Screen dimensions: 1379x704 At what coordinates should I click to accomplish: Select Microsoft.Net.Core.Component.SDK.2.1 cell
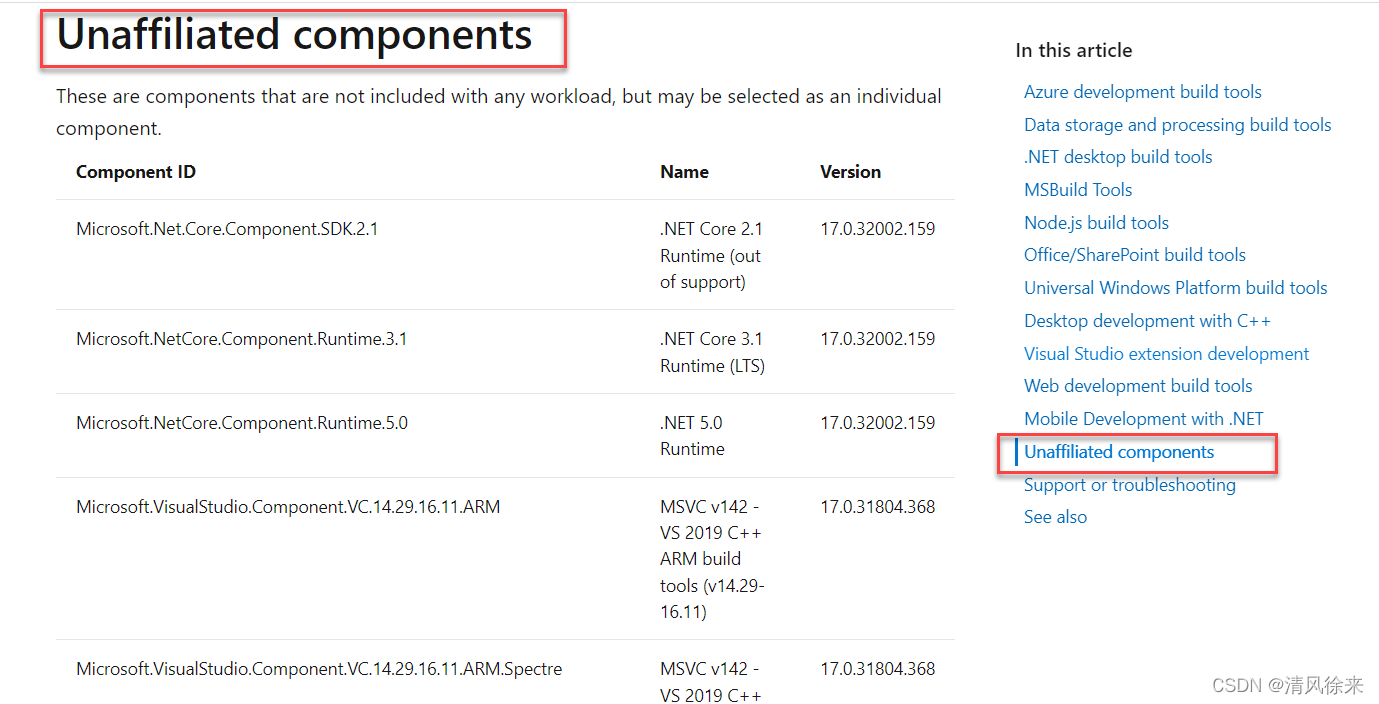click(227, 229)
